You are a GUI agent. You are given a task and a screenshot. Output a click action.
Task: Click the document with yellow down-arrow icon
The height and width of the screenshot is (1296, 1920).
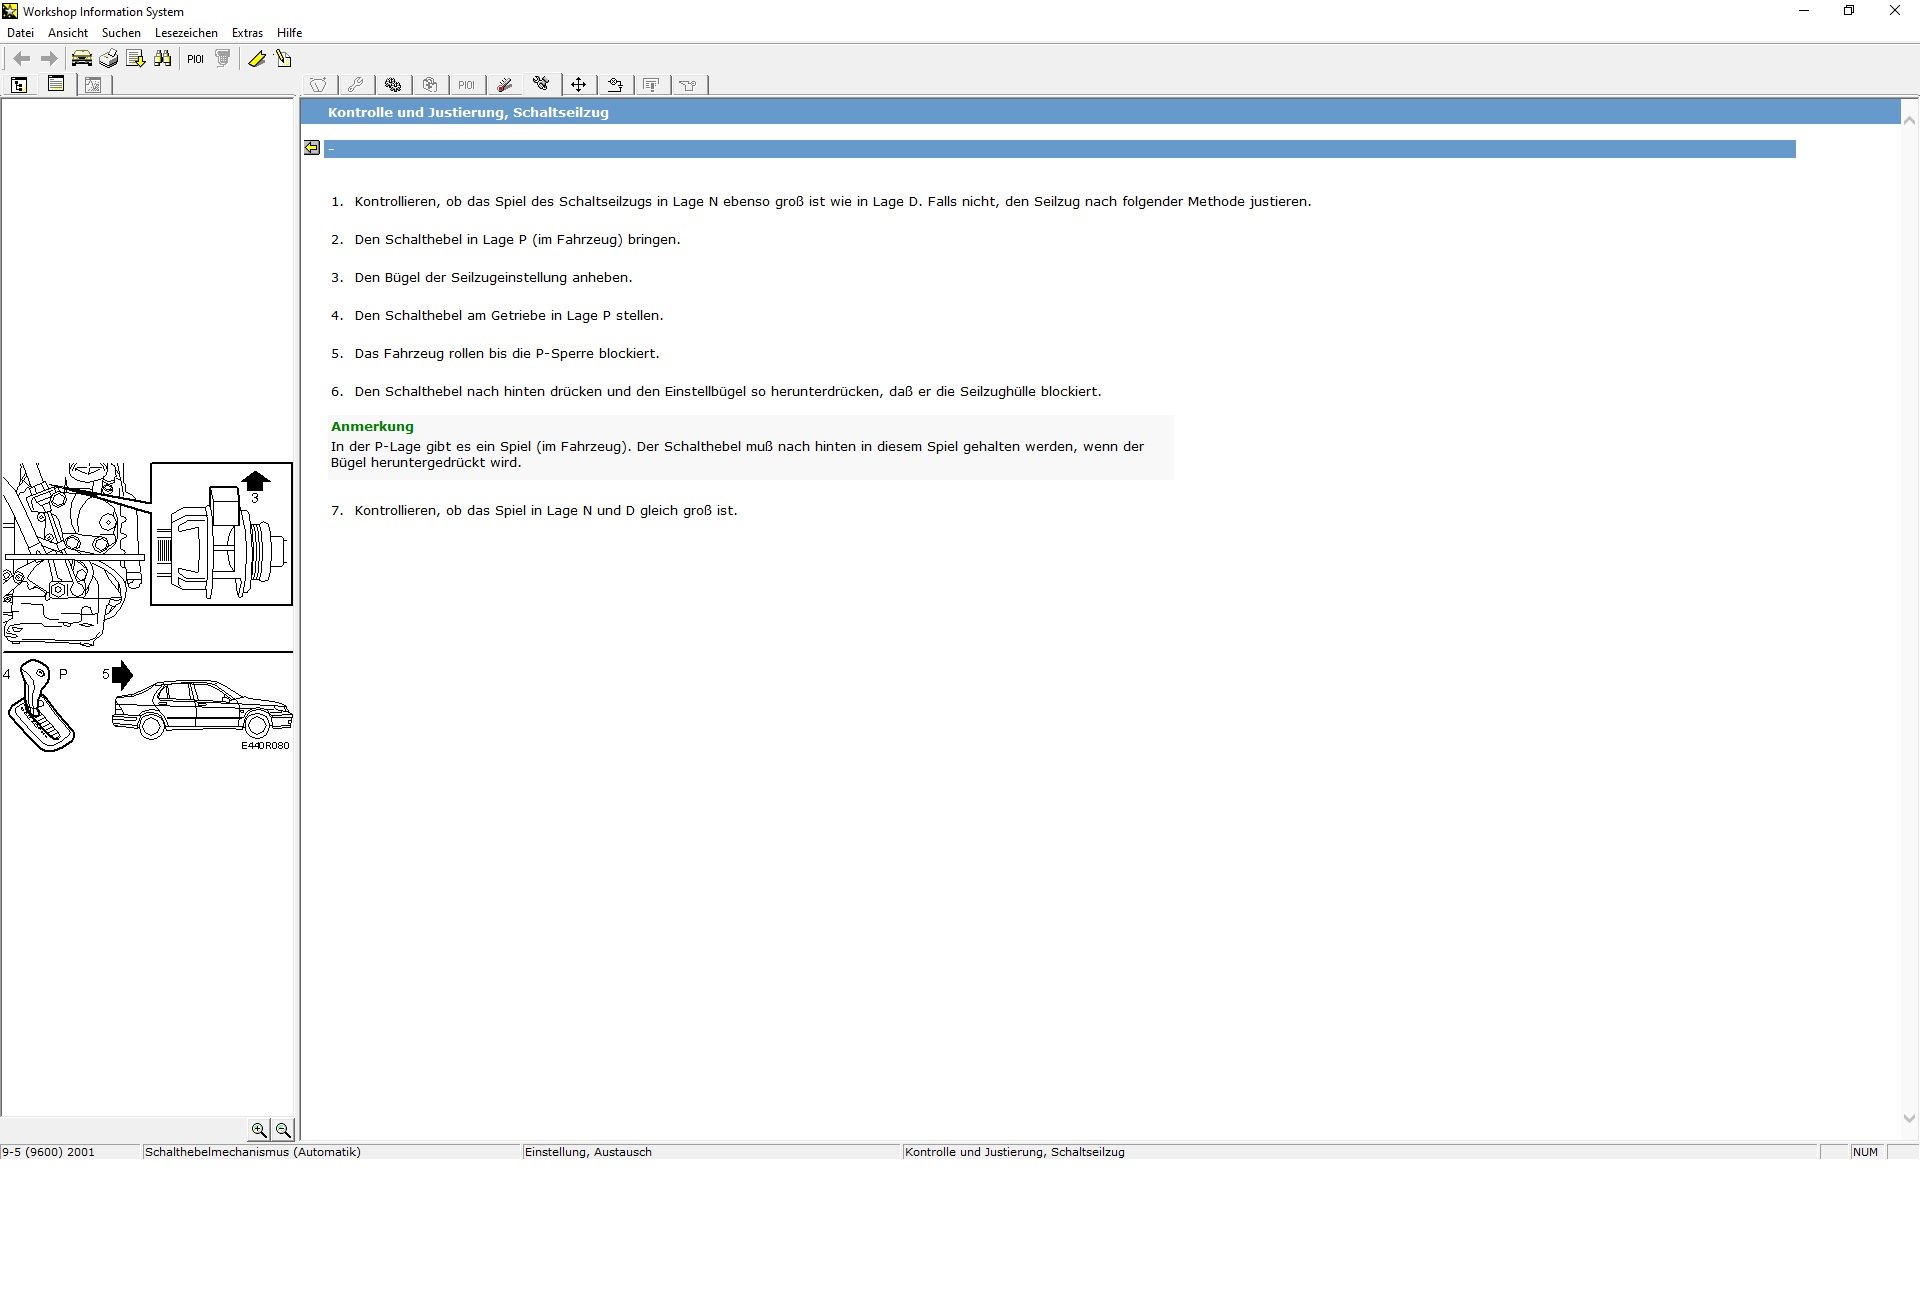pyautogui.click(x=135, y=59)
